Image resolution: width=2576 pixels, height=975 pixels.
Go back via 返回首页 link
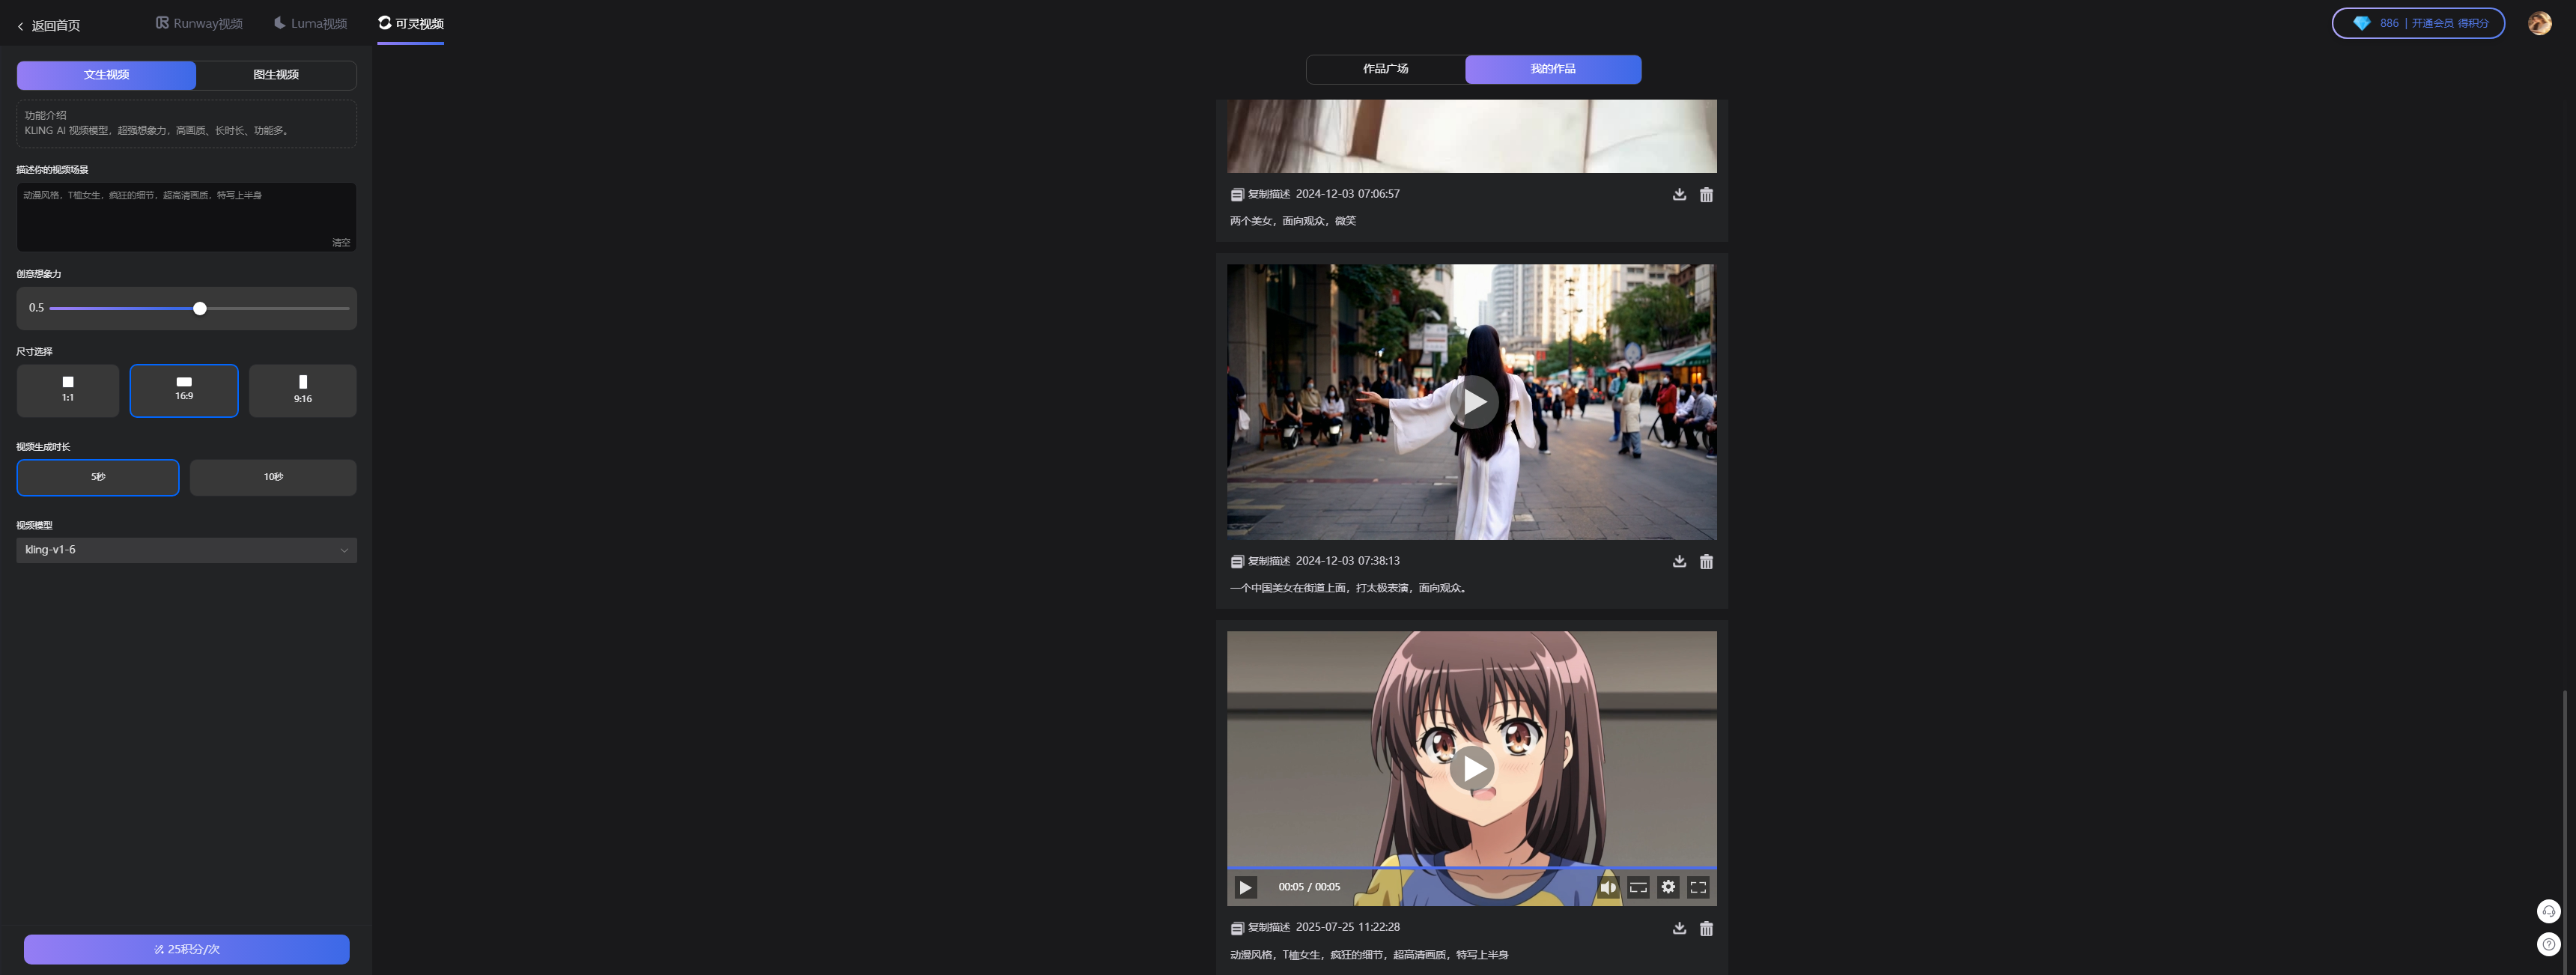48,25
